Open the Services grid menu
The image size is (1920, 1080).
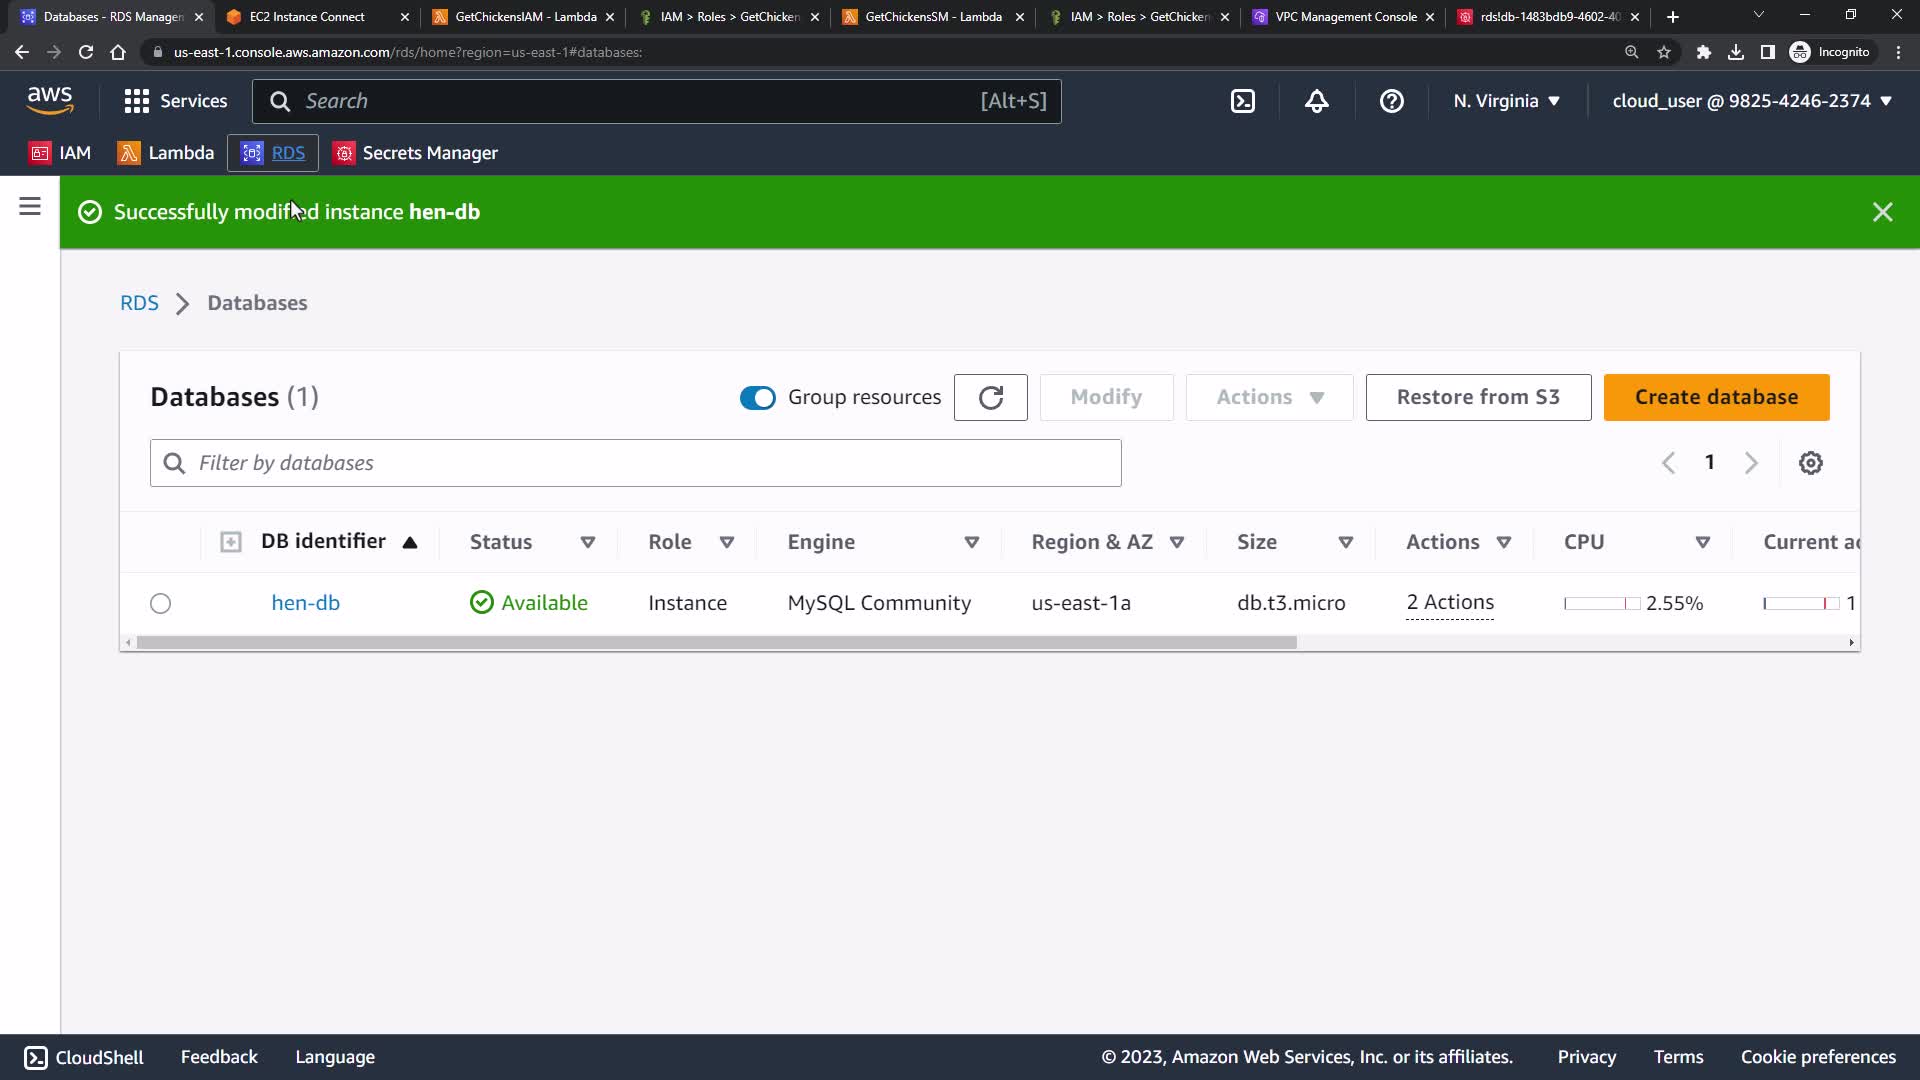click(175, 101)
